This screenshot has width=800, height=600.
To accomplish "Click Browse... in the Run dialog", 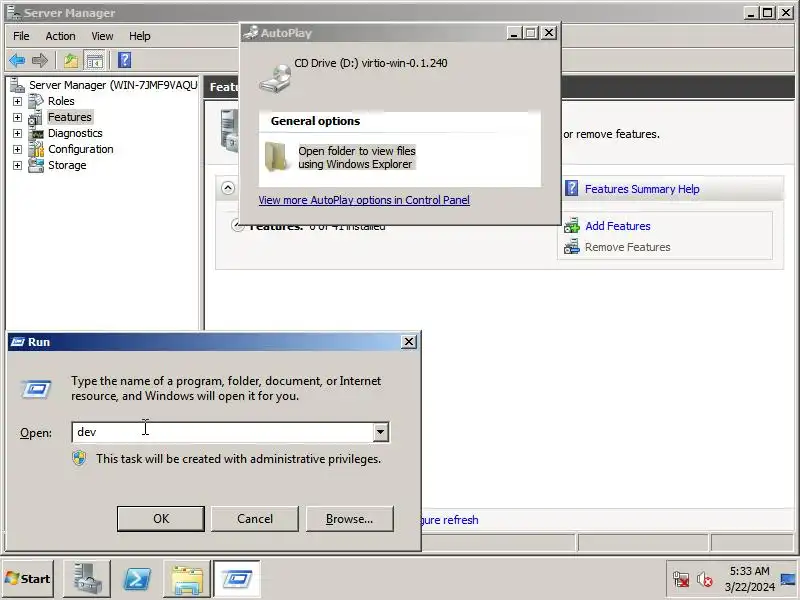I will [349, 518].
